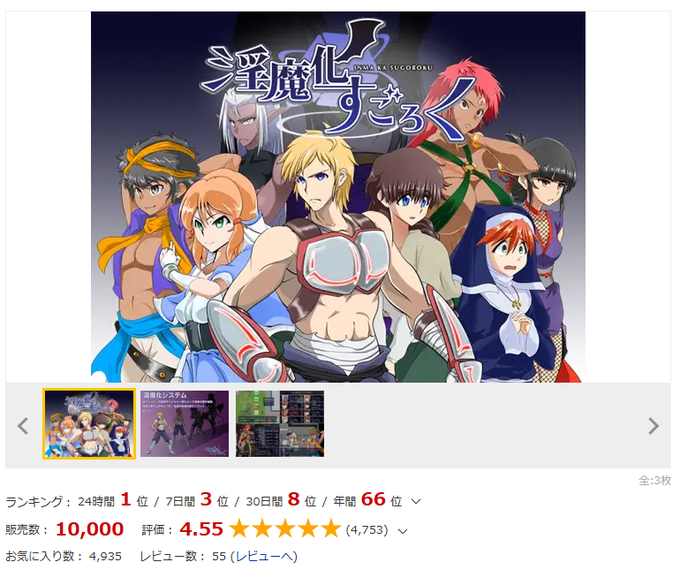Select the third thumbnail with gameplay screenshots
Image resolution: width=680 pixels, height=570 pixels.
coord(280,424)
